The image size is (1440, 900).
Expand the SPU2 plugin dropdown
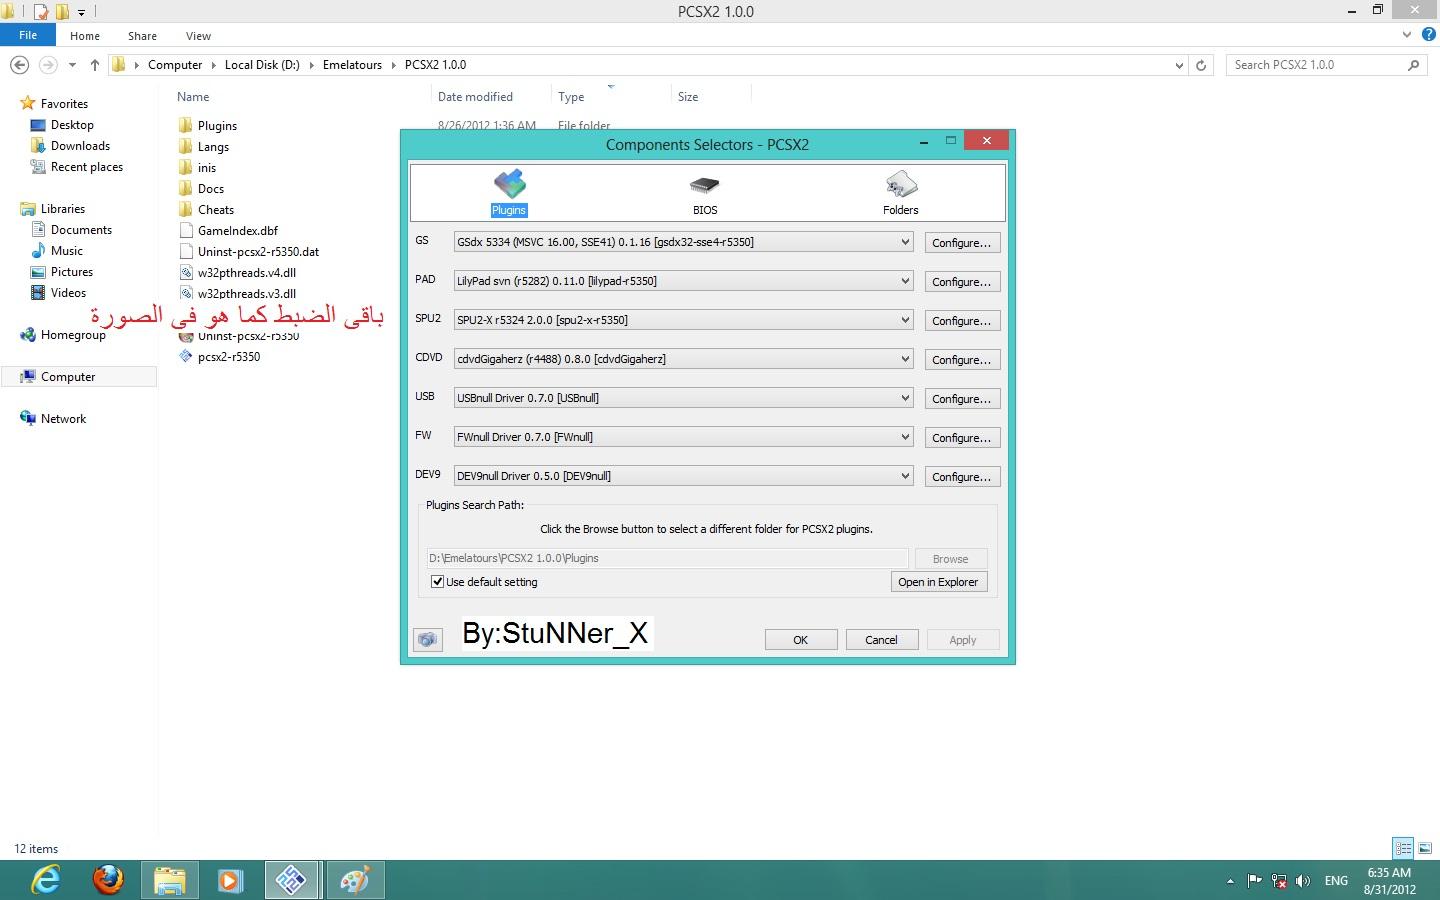pos(904,320)
